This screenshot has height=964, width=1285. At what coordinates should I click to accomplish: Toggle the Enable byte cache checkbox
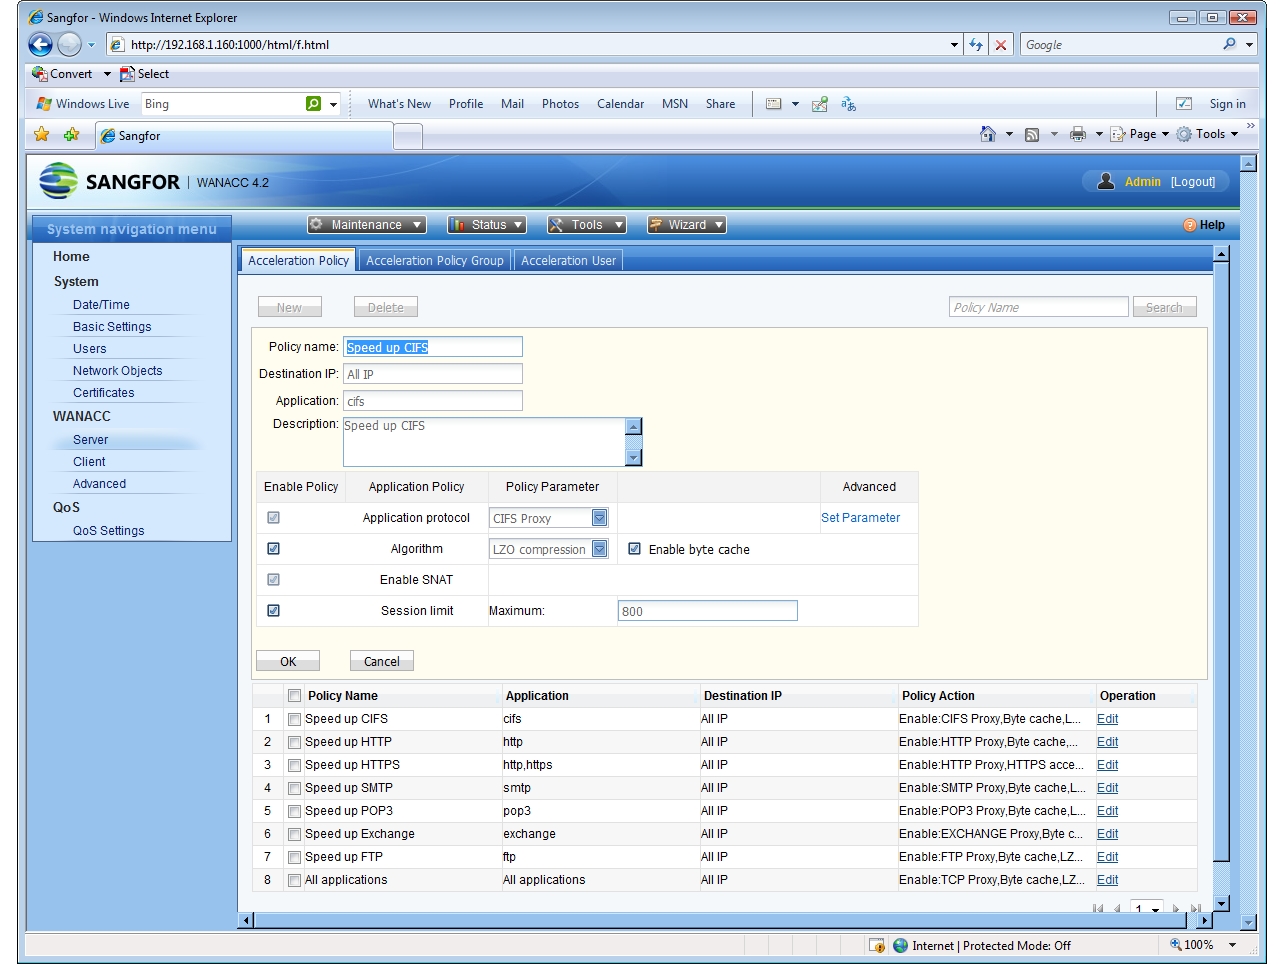coord(634,549)
